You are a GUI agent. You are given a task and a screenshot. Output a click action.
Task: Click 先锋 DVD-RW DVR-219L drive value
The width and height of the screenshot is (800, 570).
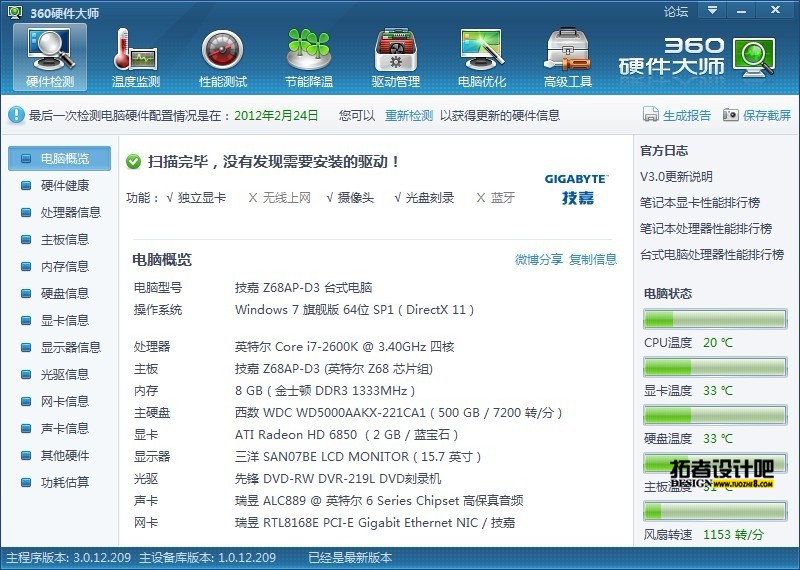point(338,479)
